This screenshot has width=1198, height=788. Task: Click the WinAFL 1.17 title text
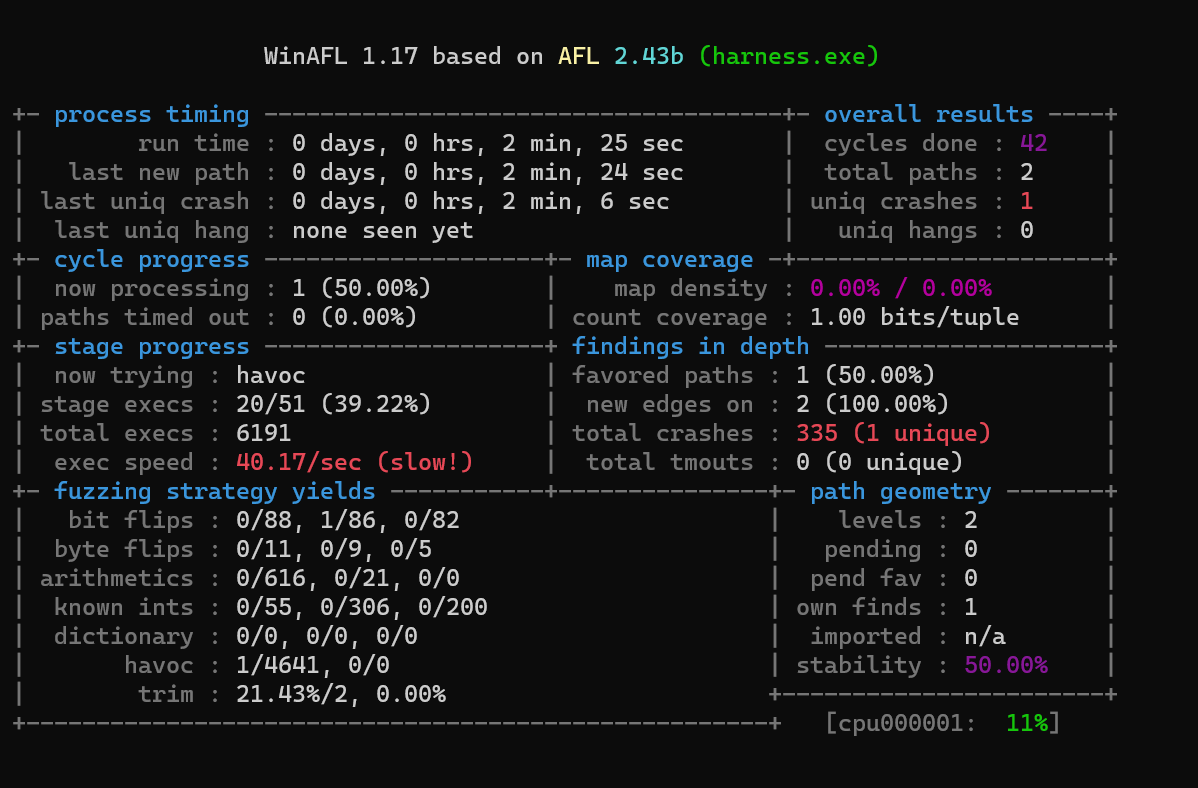coord(341,57)
